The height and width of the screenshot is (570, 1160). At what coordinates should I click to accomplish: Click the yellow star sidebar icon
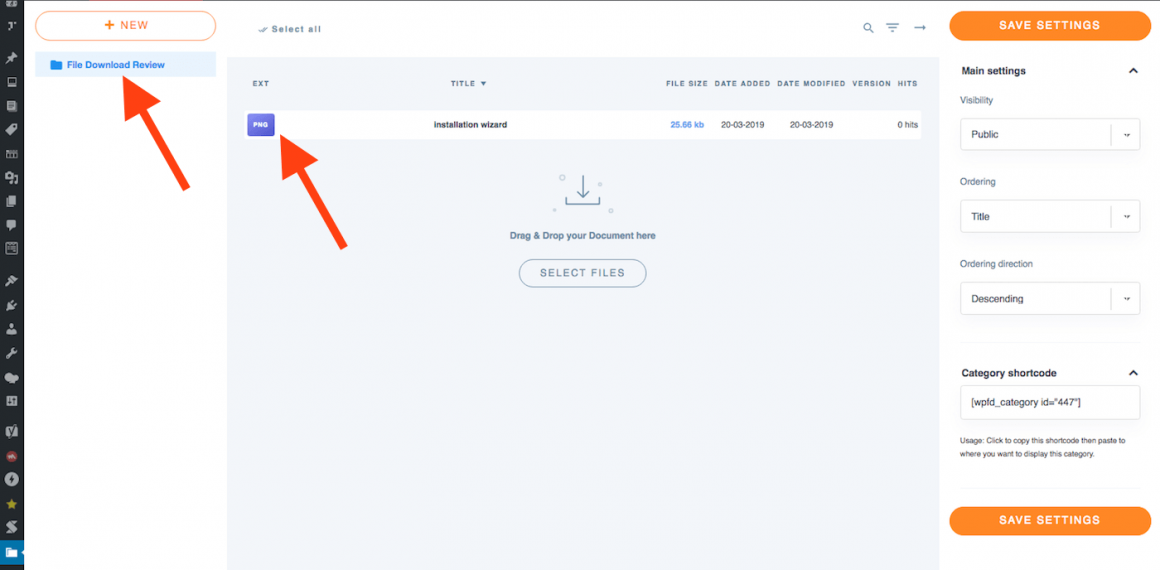pyautogui.click(x=11, y=504)
